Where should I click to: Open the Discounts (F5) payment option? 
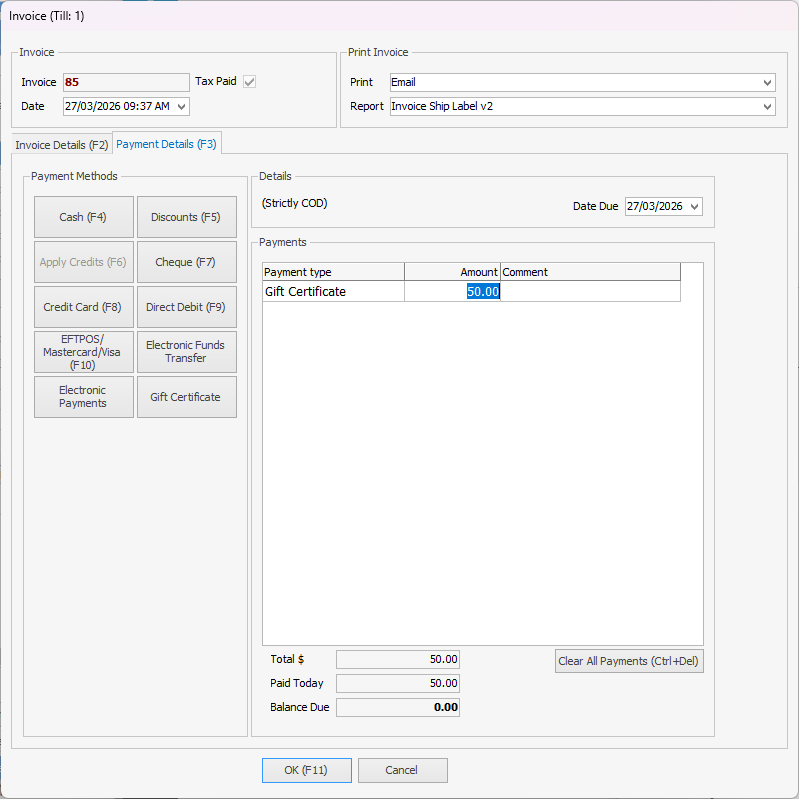[186, 217]
